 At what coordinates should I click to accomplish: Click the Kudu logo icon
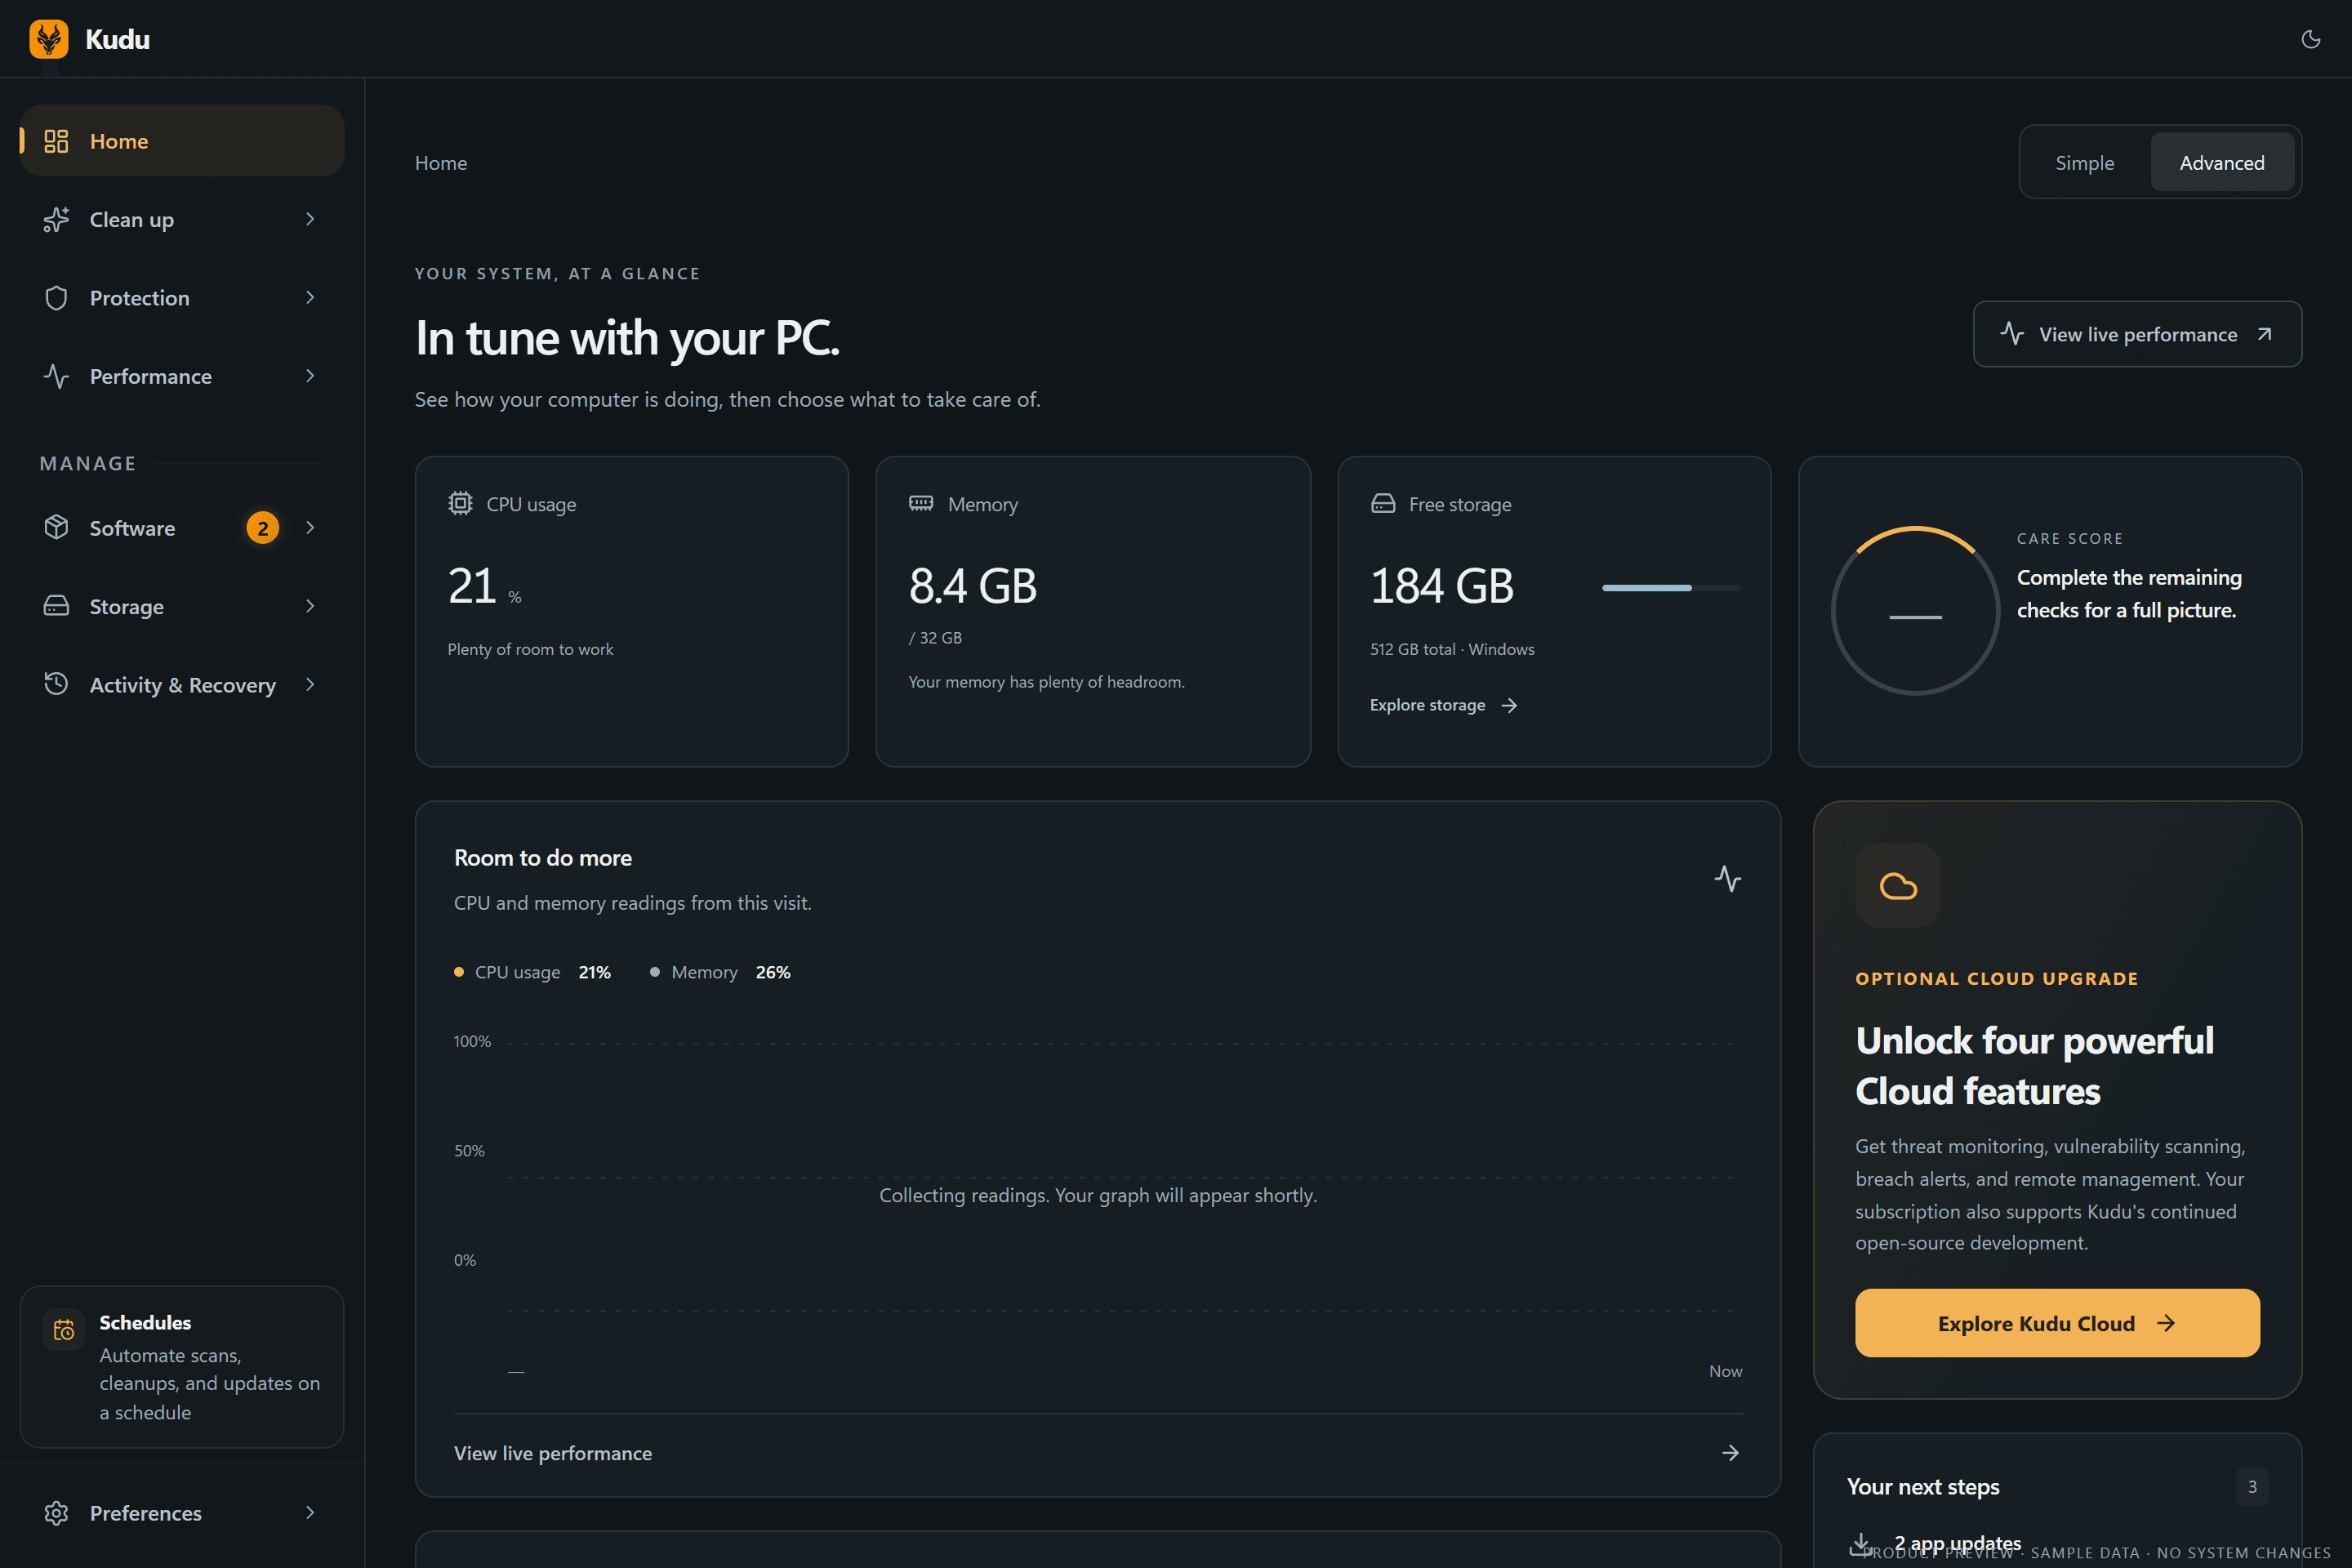tap(49, 39)
